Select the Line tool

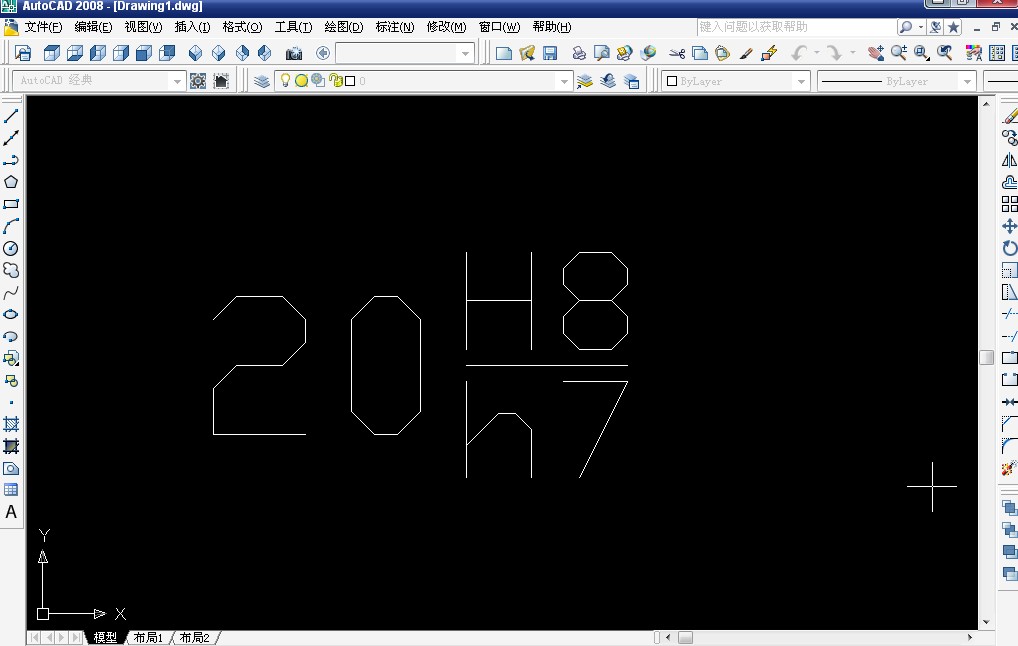pyautogui.click(x=11, y=116)
